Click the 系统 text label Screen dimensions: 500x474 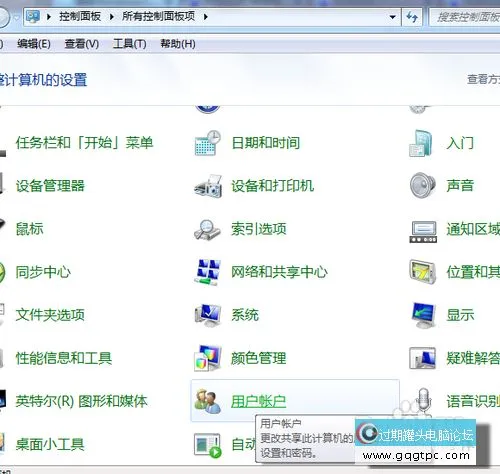(245, 315)
